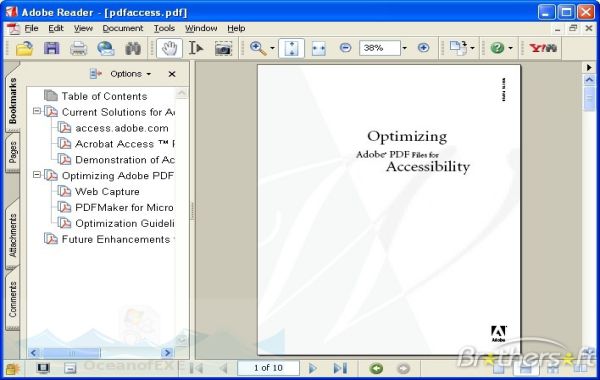Select the Web Capture bookmark
The image size is (600, 380).
107,191
